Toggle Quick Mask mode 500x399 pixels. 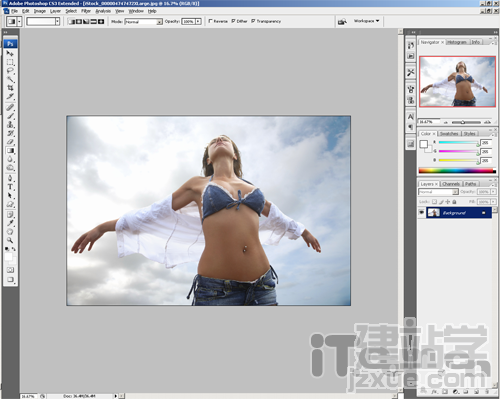click(x=10, y=270)
